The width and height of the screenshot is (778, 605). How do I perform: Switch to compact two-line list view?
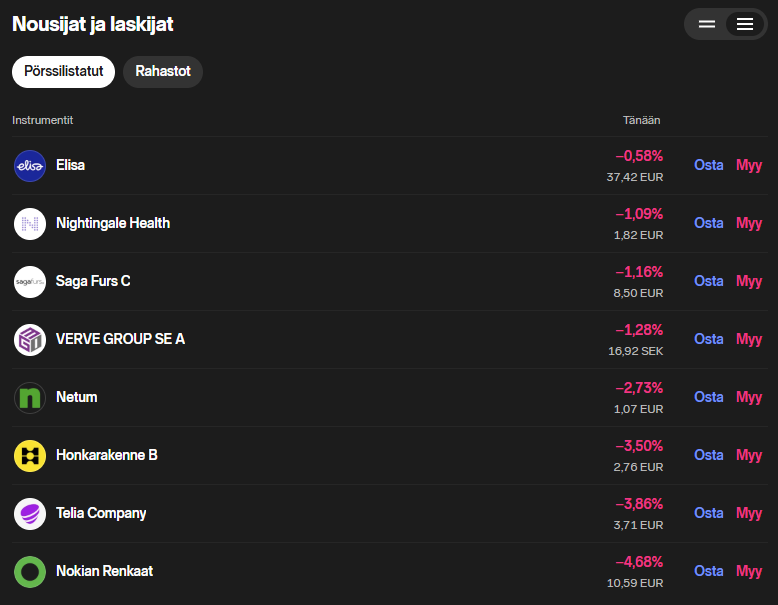point(707,24)
